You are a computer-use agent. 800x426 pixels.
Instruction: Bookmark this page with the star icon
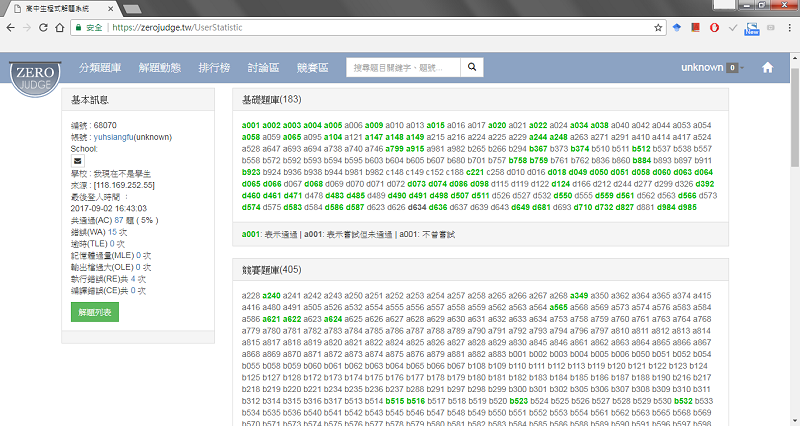pos(659,27)
